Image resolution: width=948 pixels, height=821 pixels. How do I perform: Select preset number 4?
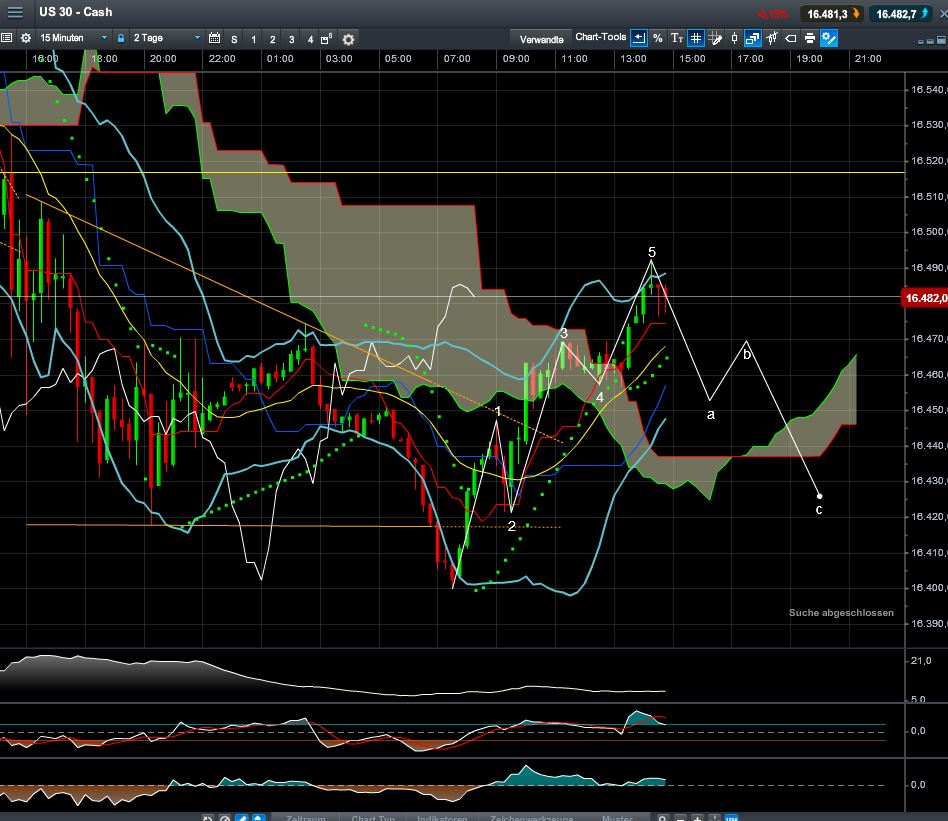tap(310, 39)
